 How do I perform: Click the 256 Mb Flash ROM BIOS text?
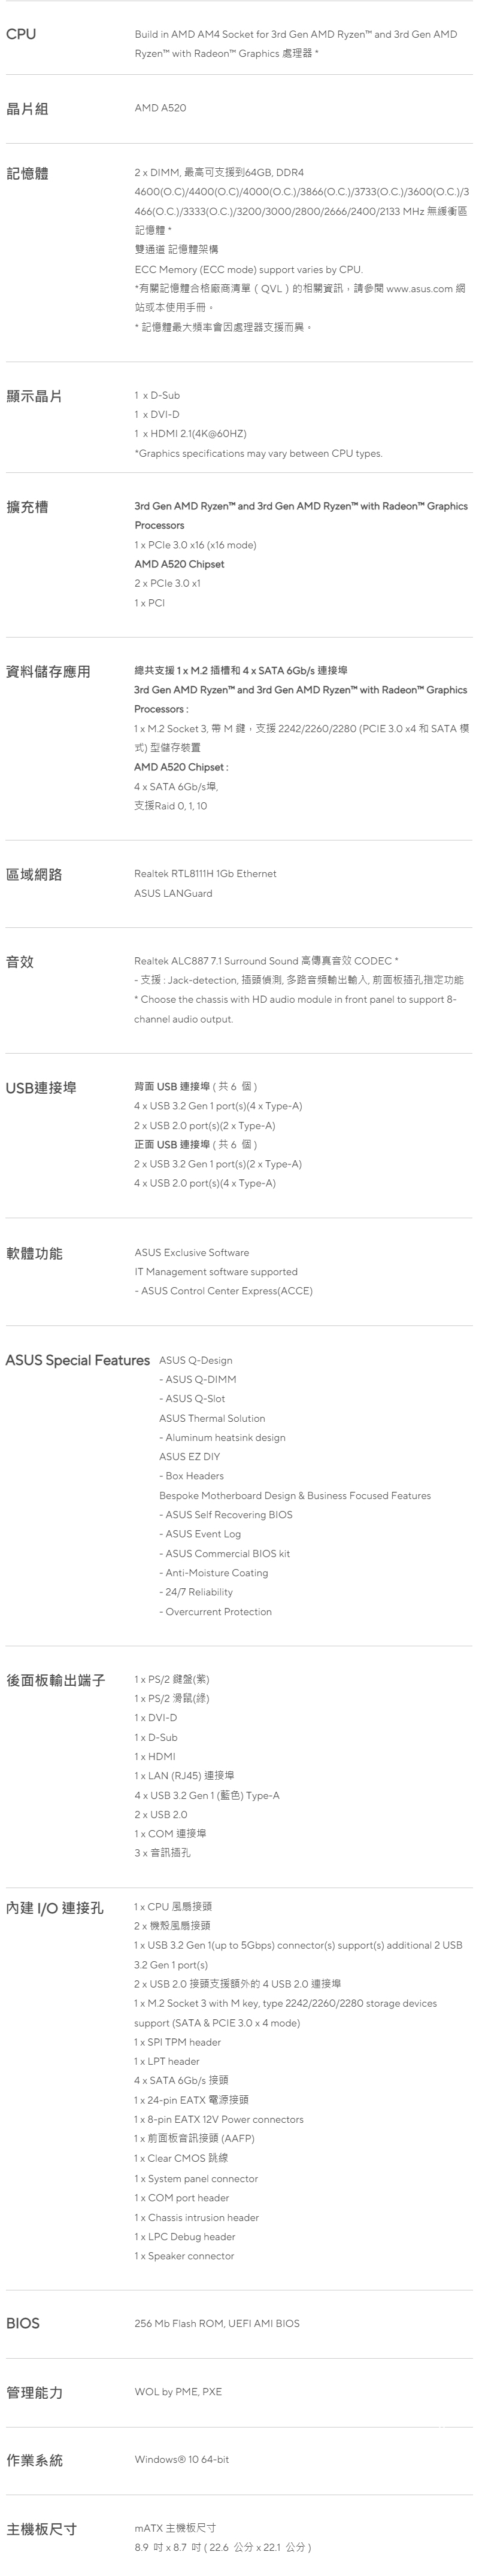click(x=217, y=2323)
